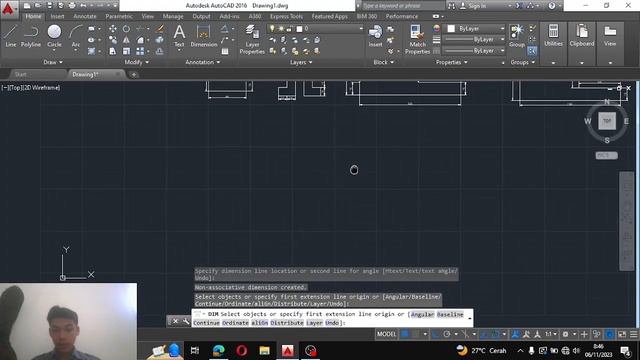Screen dimensions: 640x360
Task: Click the Insert block button
Action: point(375,36)
